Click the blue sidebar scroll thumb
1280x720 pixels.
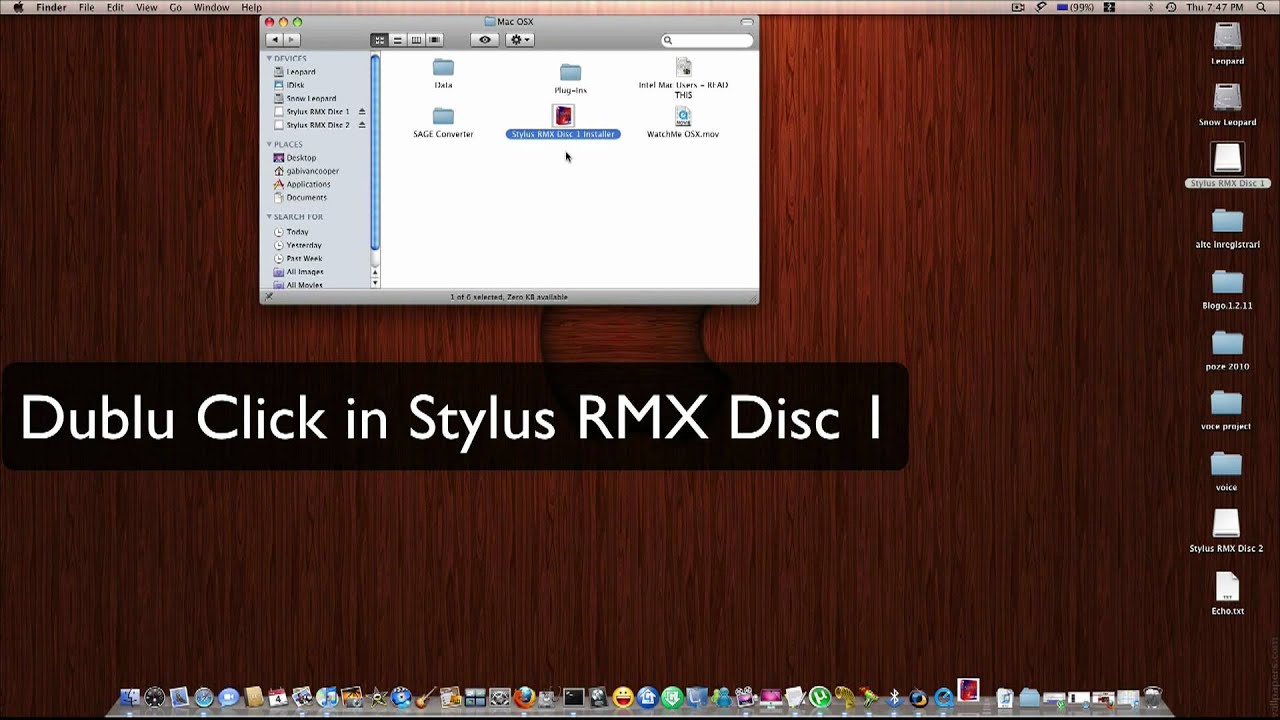click(375, 151)
